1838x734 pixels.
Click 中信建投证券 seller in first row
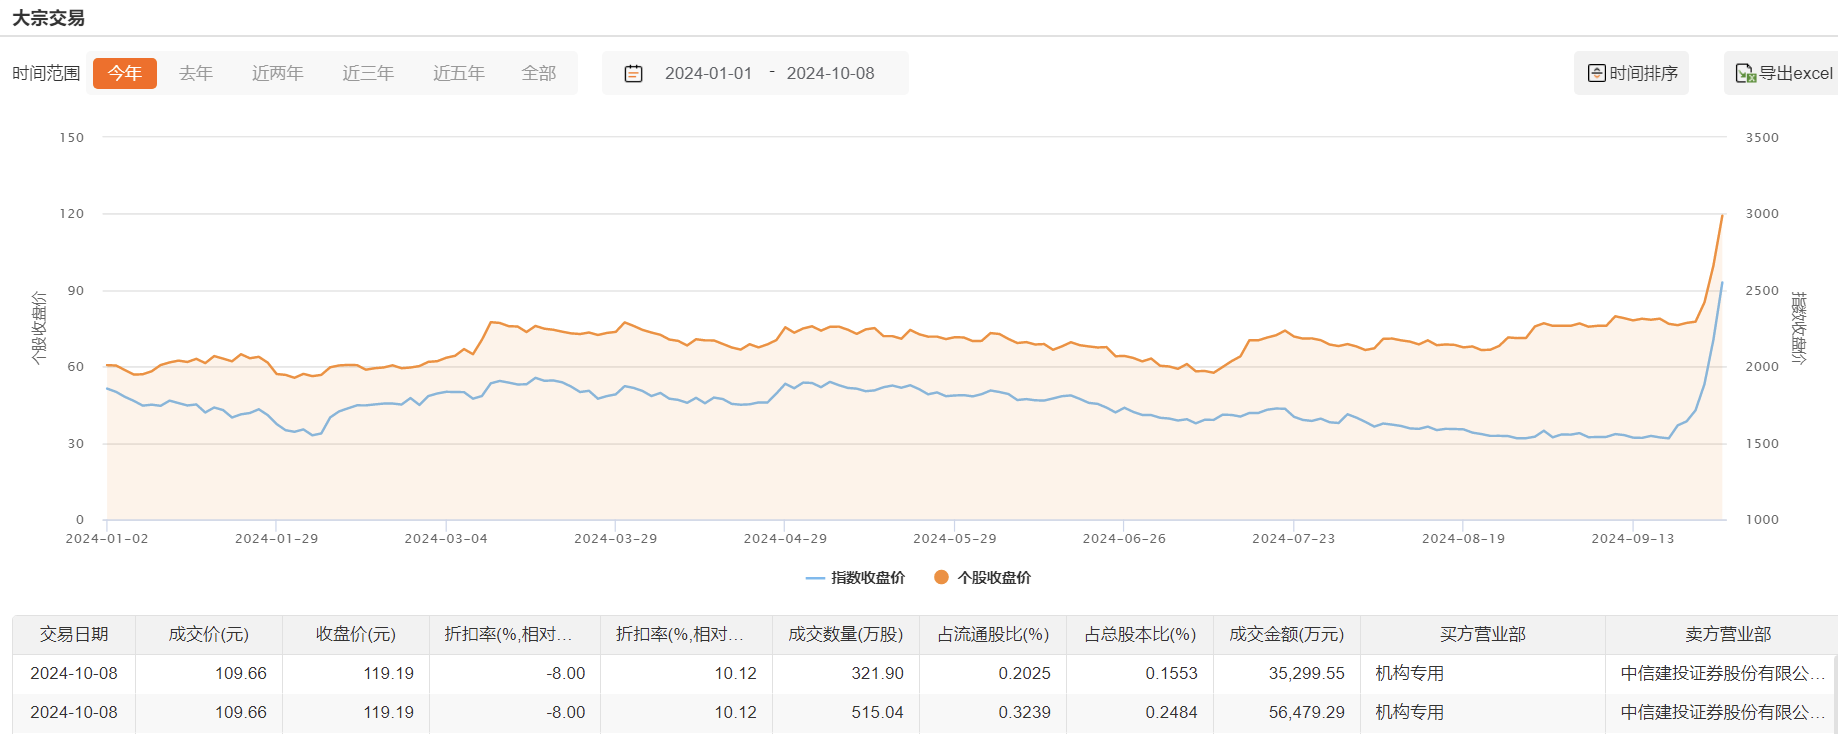click(x=1721, y=674)
